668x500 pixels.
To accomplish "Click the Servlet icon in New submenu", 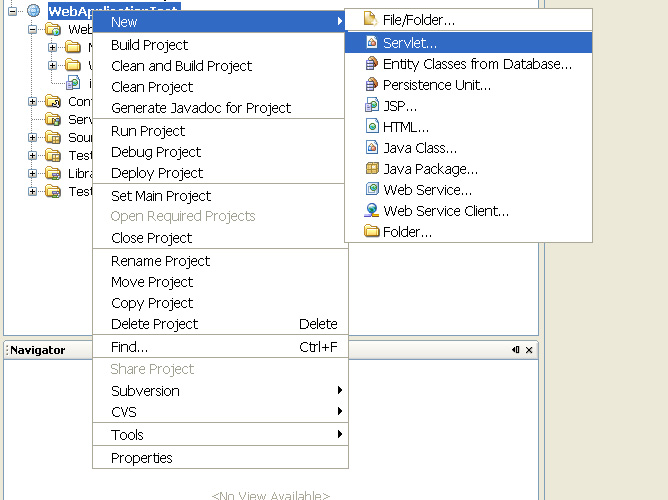I will tap(372, 43).
